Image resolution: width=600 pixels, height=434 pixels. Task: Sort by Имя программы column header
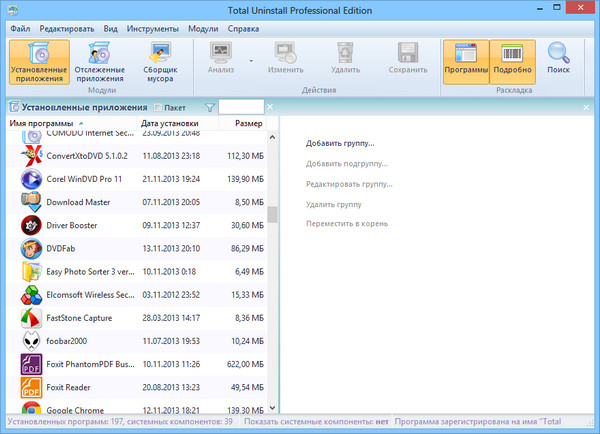(x=40, y=124)
